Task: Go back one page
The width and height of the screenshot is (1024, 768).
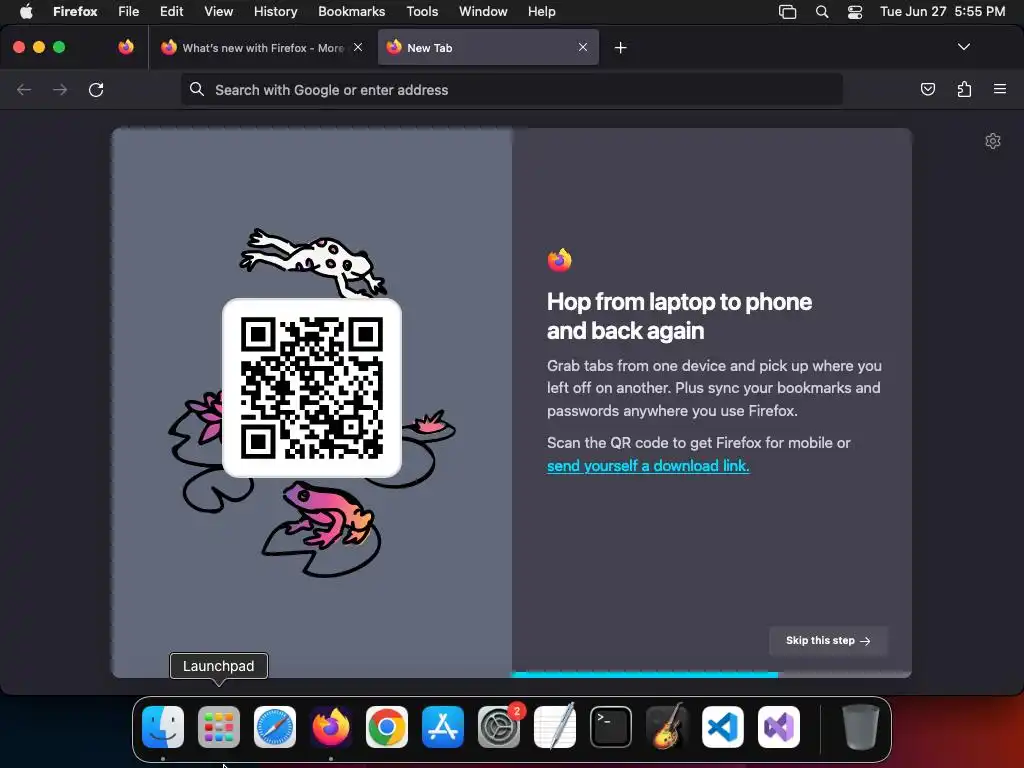Action: point(24,89)
